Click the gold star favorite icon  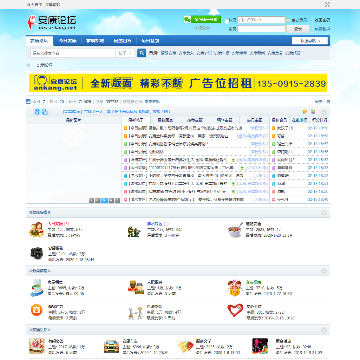click(304, 111)
